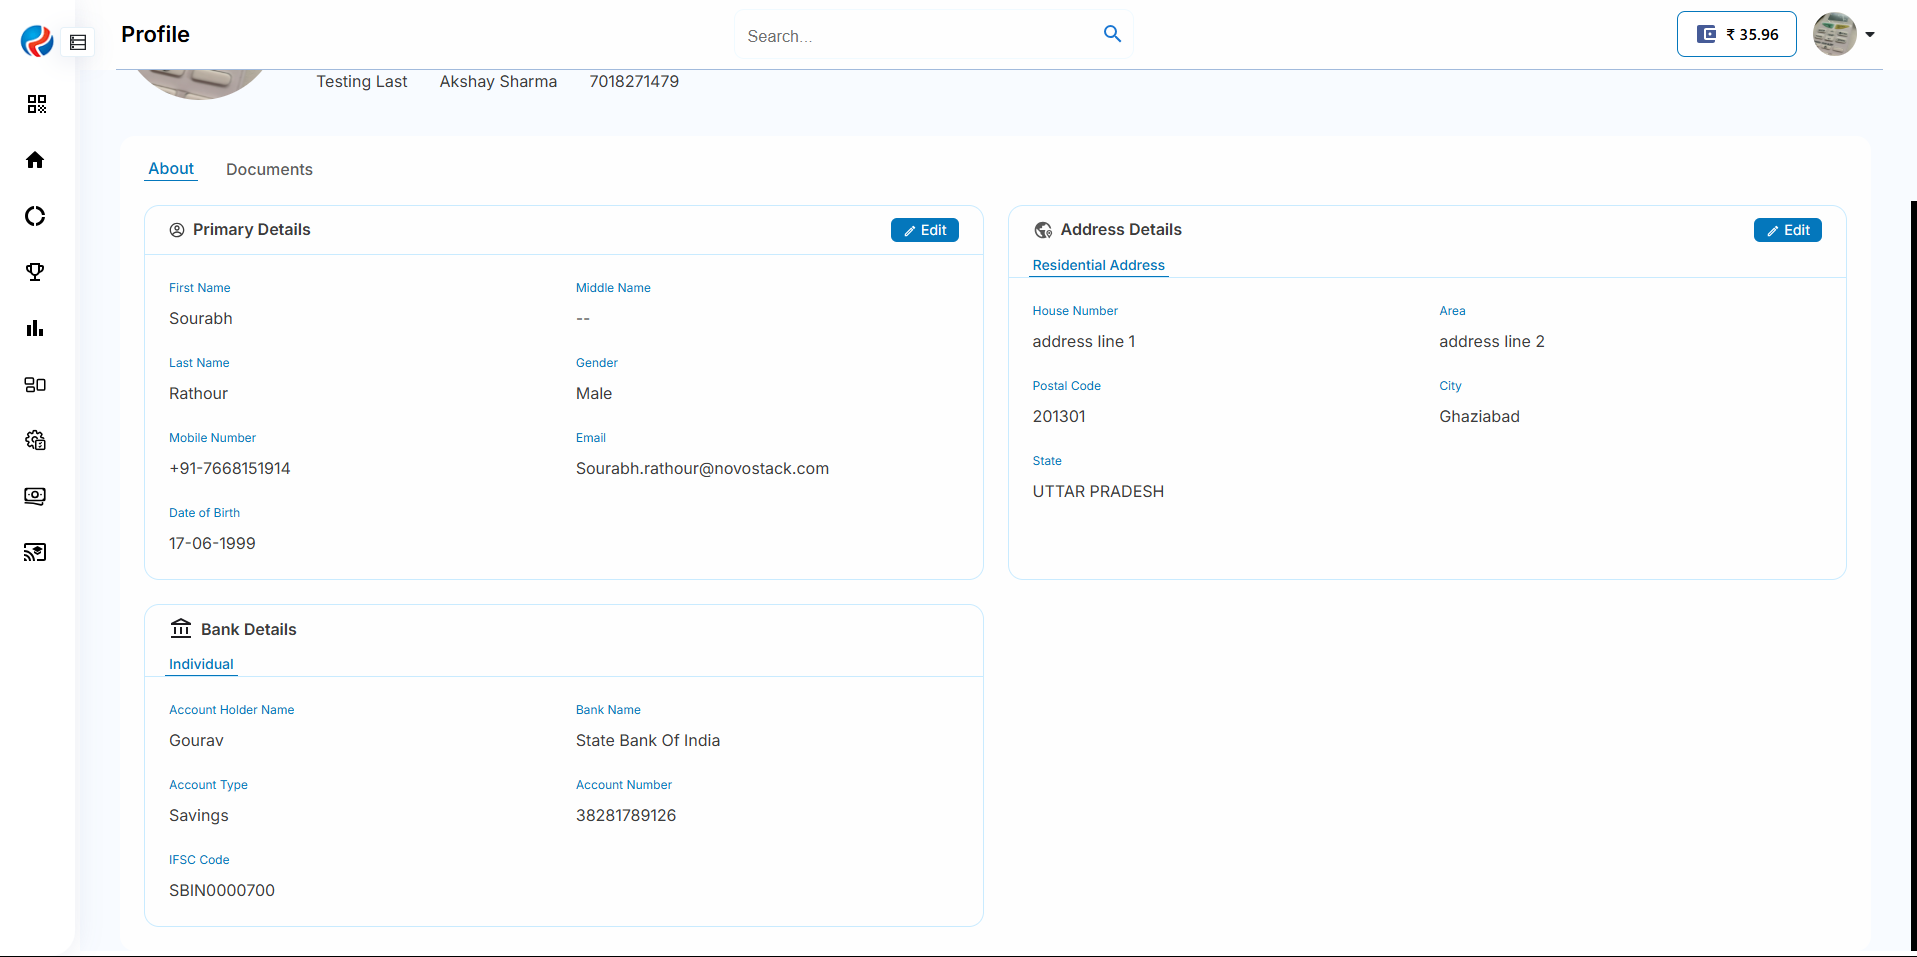Click into the Search input field
This screenshot has width=1917, height=957.
[x=915, y=36]
